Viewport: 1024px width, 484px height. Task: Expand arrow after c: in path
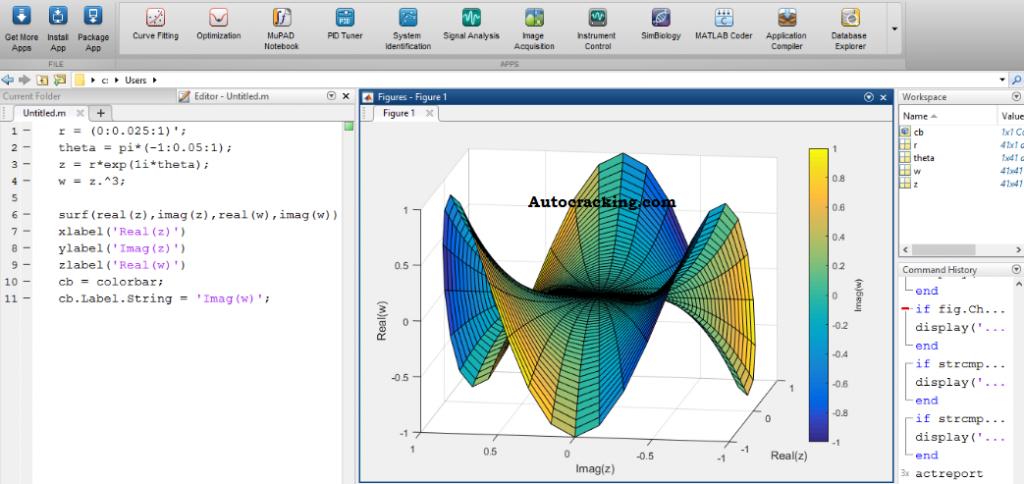pyautogui.click(x=116, y=80)
